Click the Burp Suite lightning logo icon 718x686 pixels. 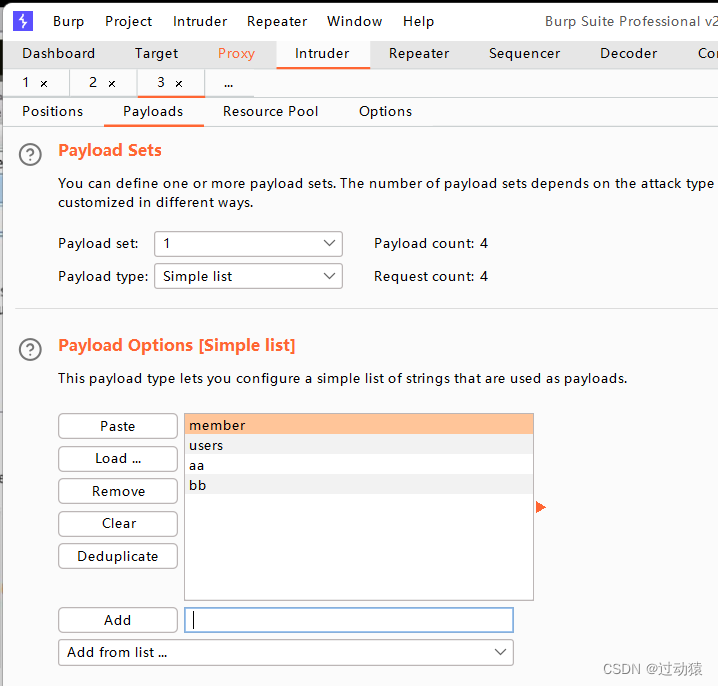(22, 21)
